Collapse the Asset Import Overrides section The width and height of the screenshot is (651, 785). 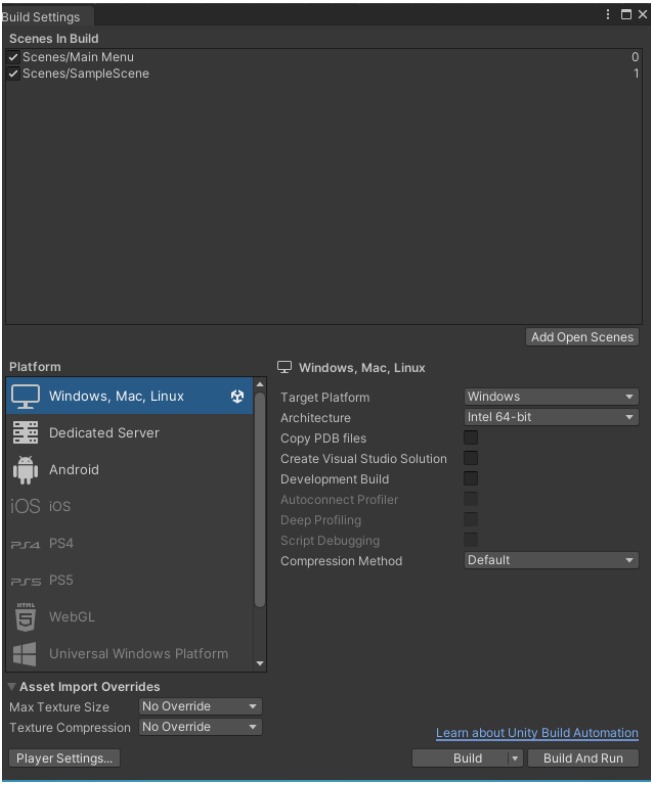pyautogui.click(x=12, y=686)
